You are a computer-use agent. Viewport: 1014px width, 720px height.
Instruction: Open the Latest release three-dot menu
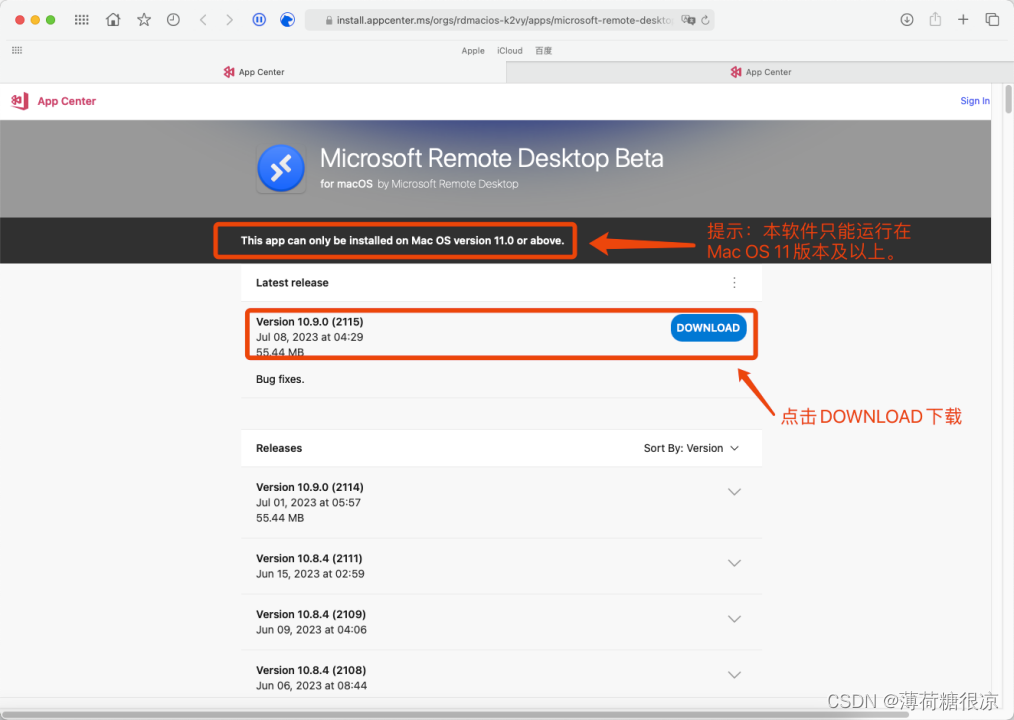coord(735,283)
